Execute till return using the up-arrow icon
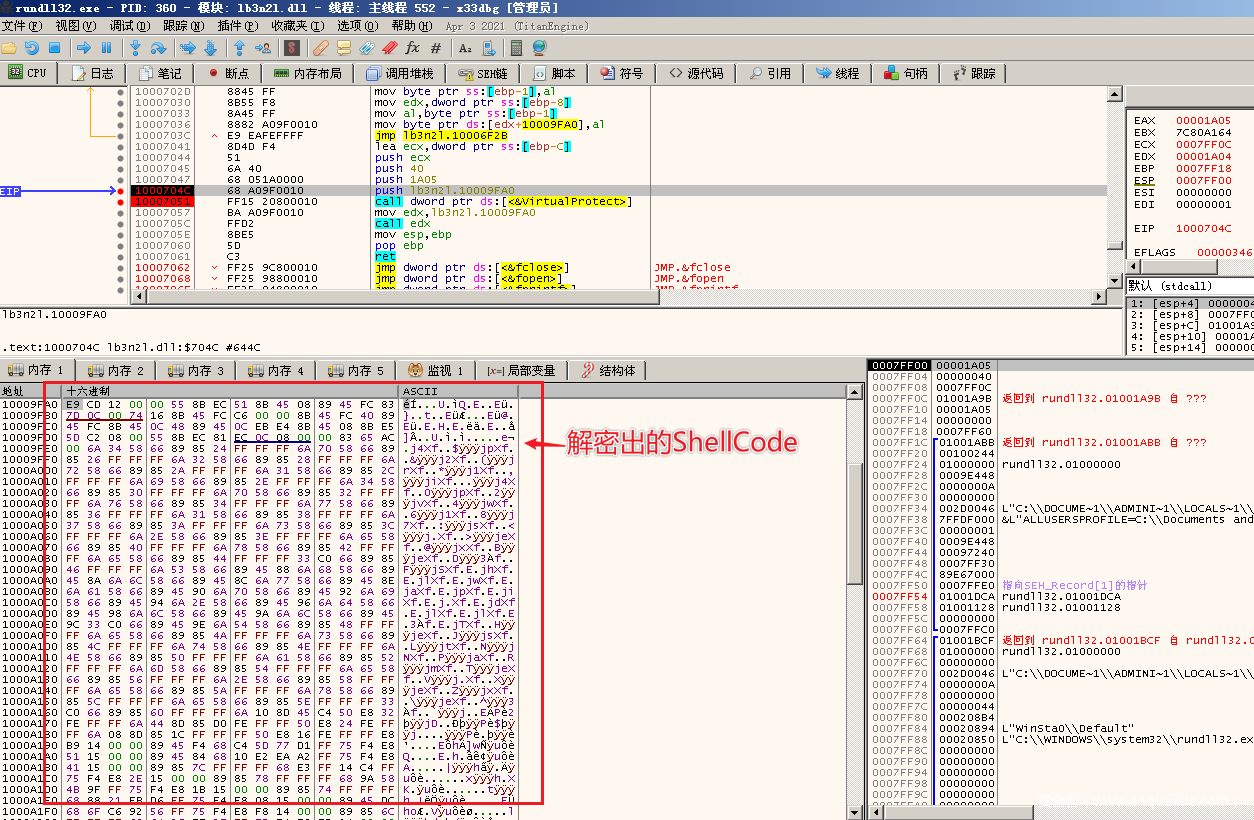This screenshot has height=820, width=1254. [240, 47]
